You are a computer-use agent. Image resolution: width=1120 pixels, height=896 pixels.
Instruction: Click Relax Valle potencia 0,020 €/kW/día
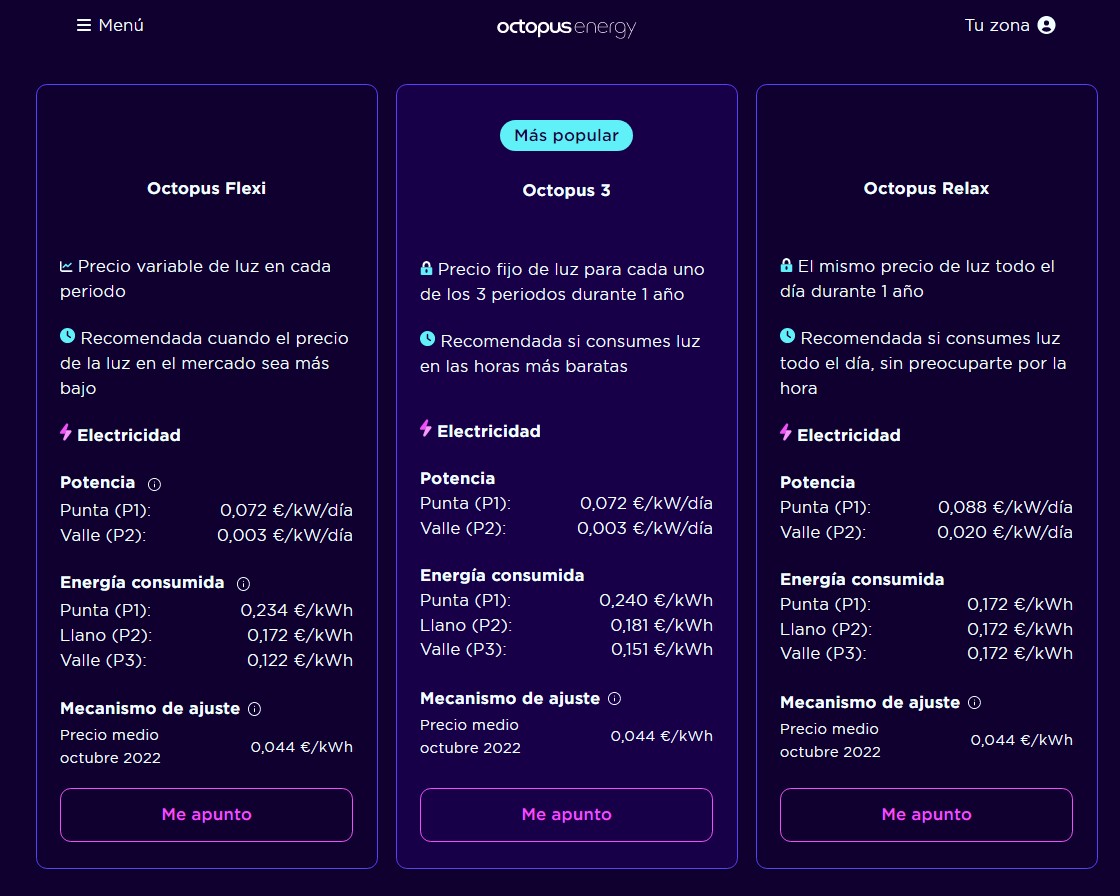[1005, 532]
